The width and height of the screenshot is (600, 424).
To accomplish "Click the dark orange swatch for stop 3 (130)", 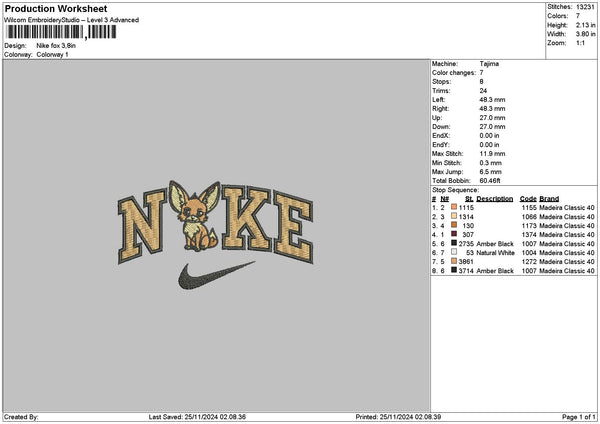I will (x=454, y=225).
